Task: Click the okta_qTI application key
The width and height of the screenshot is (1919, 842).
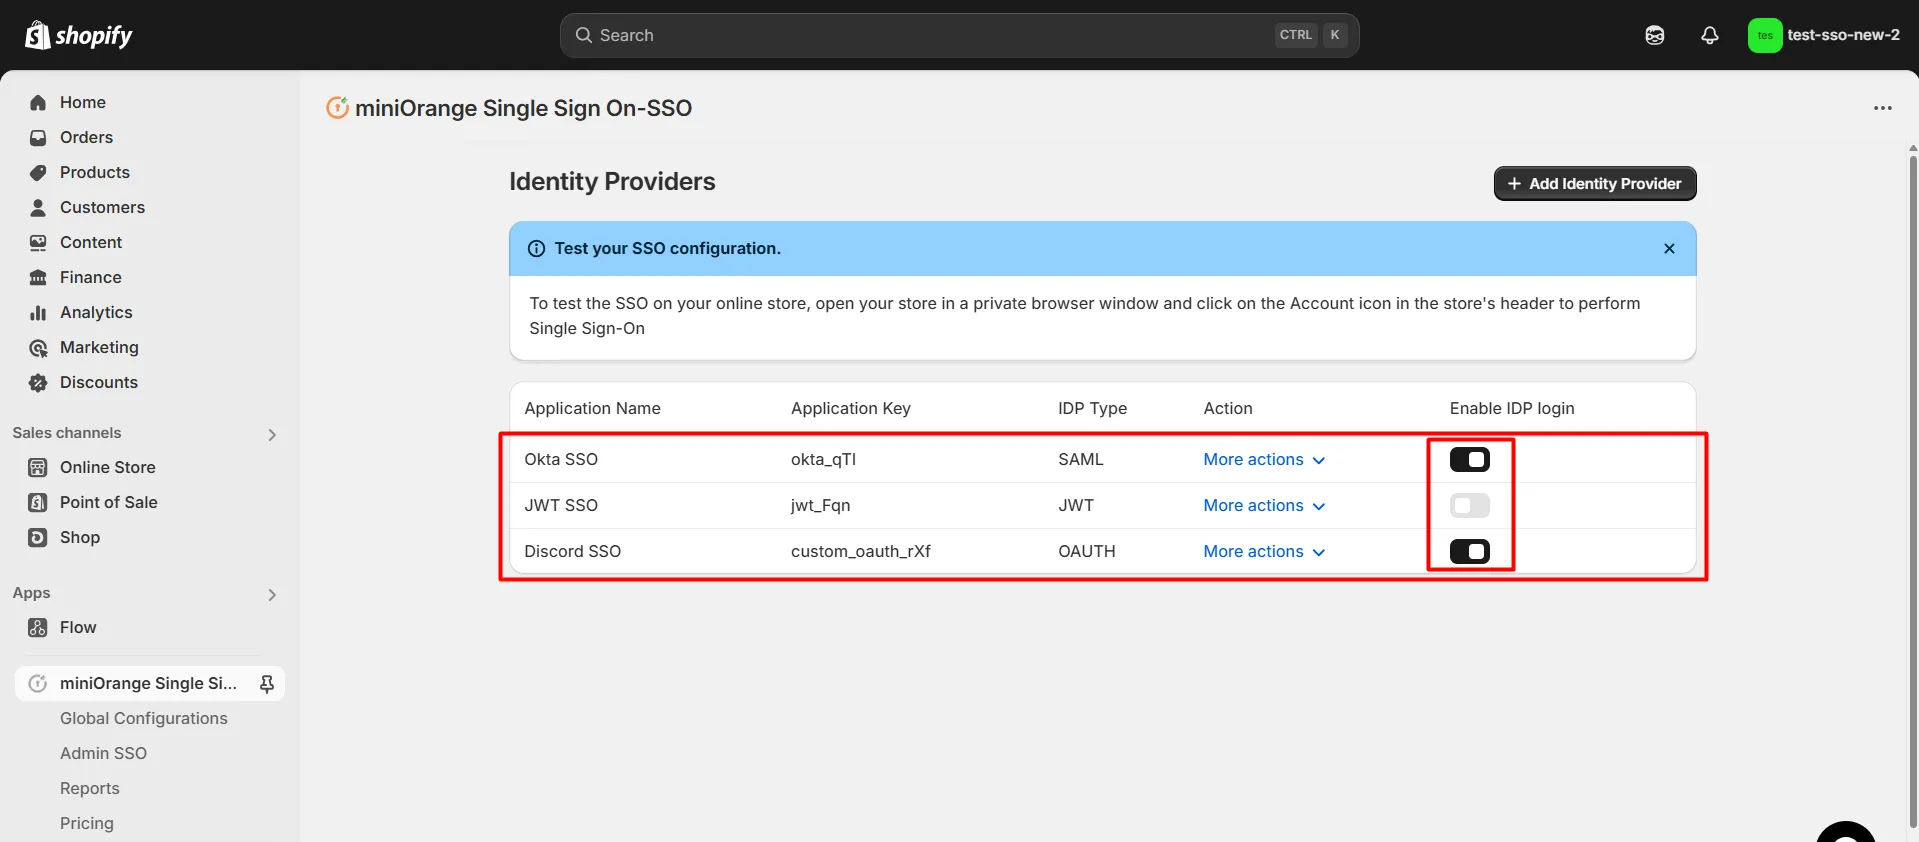Action: point(823,460)
